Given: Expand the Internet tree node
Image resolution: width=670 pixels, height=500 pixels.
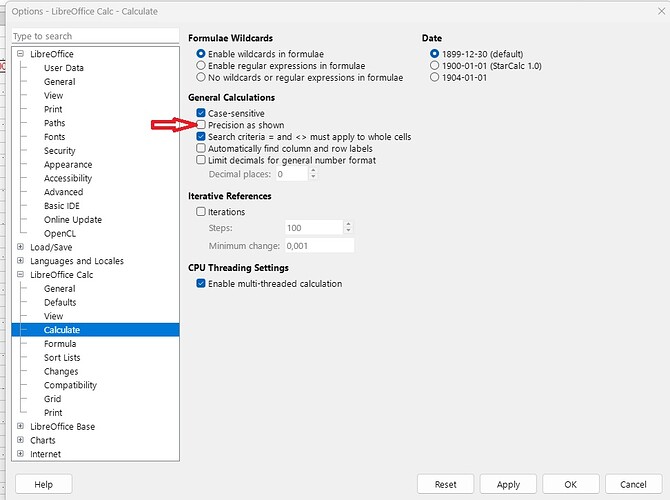Looking at the screenshot, I should [x=20, y=454].
